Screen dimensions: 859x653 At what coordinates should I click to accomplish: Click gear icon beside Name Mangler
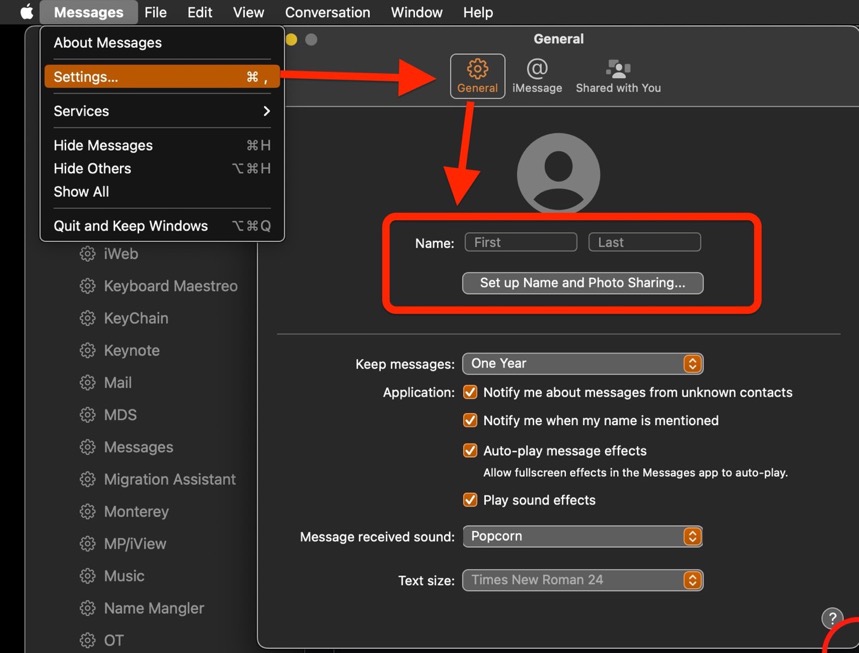click(87, 608)
